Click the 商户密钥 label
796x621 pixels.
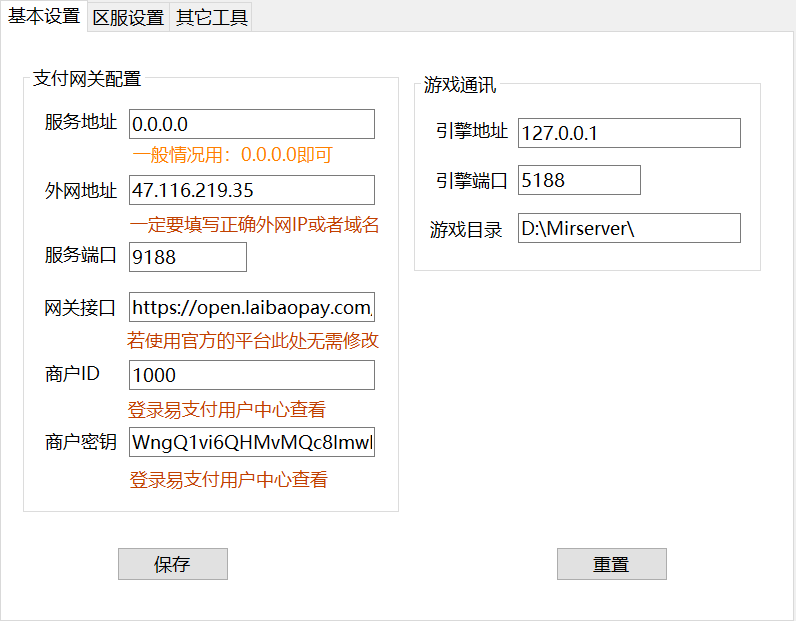click(81, 442)
